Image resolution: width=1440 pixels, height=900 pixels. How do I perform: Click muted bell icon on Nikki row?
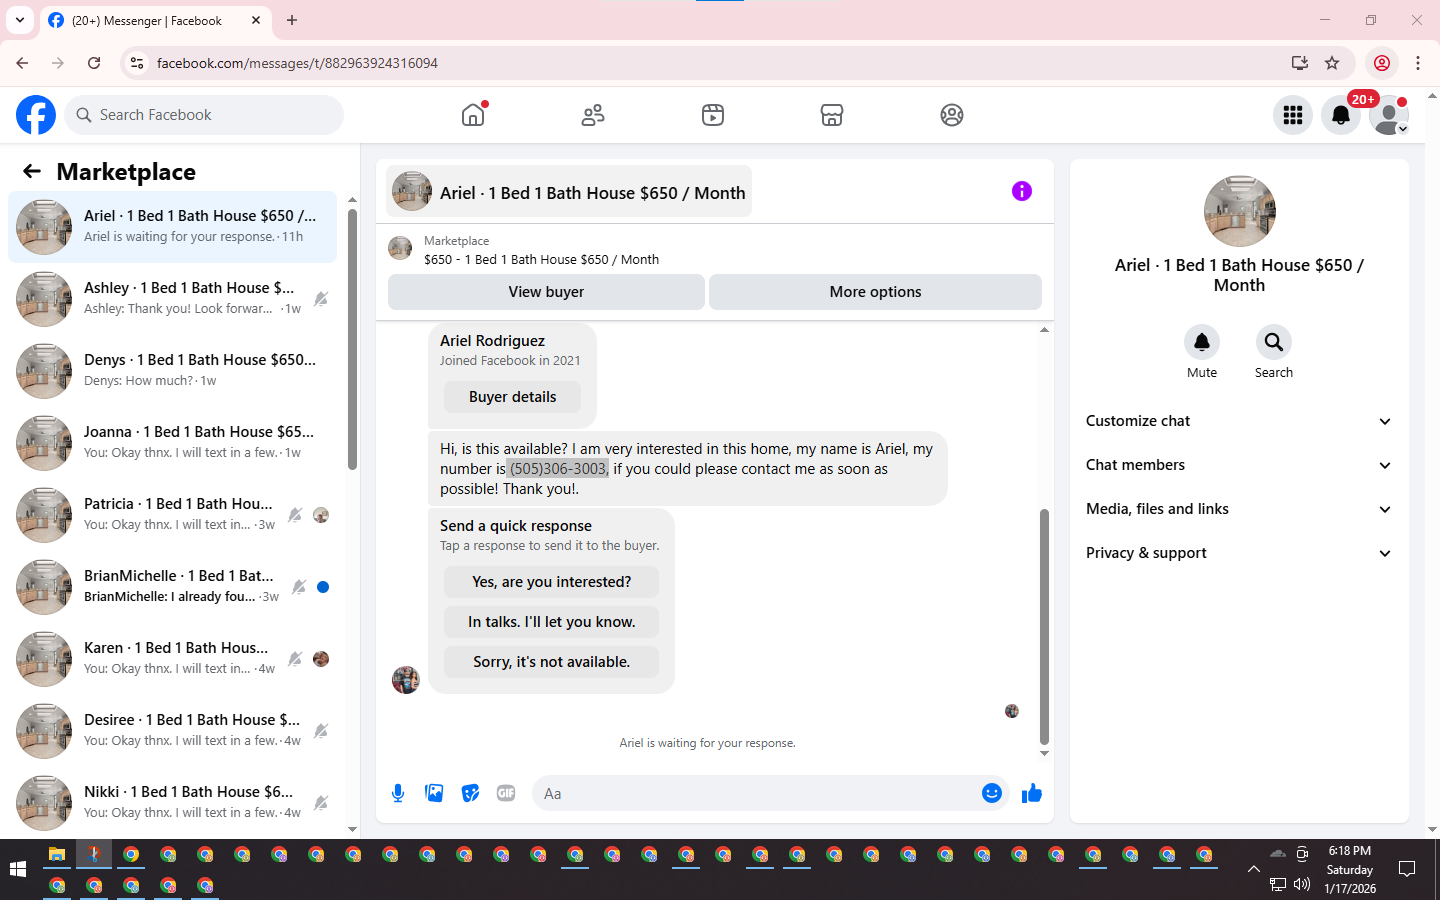(x=321, y=803)
